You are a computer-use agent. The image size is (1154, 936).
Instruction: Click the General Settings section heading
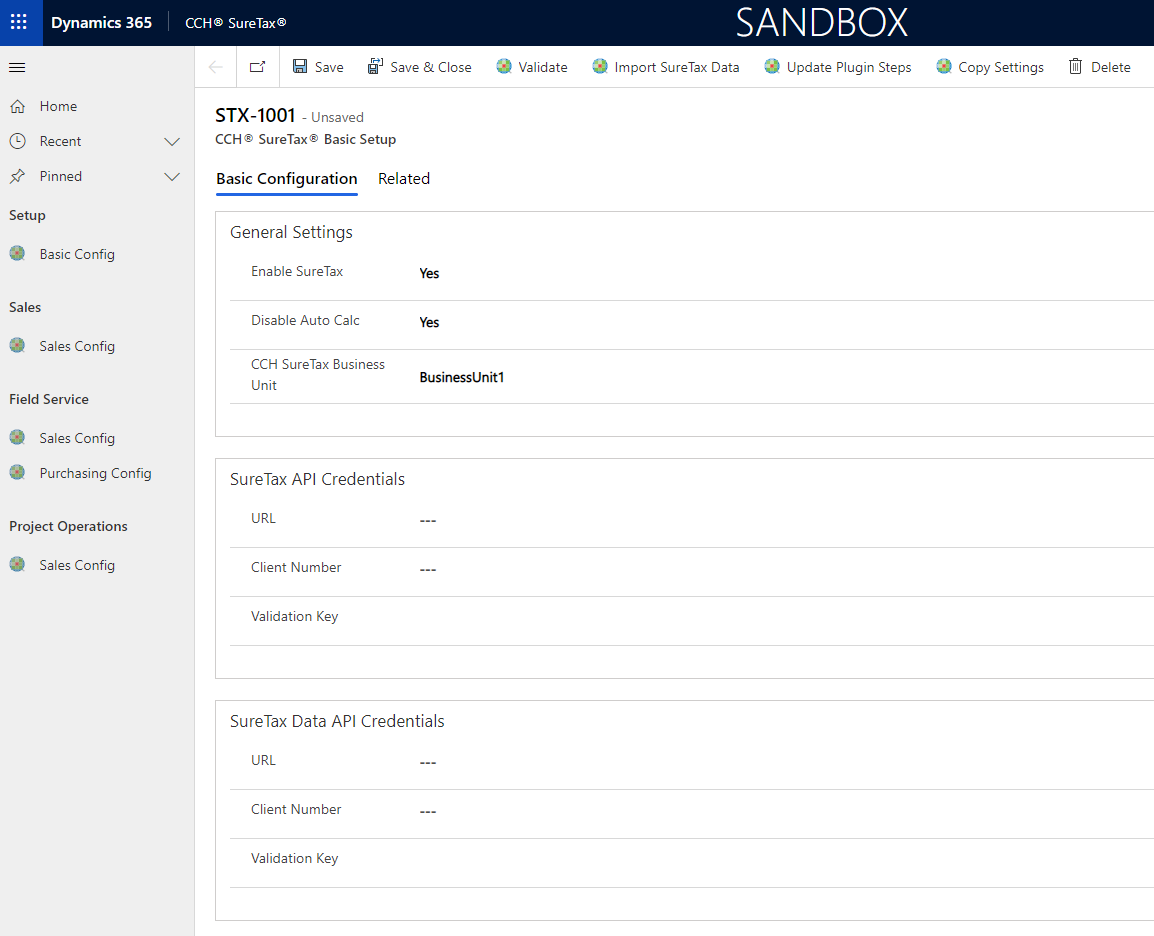tap(291, 233)
